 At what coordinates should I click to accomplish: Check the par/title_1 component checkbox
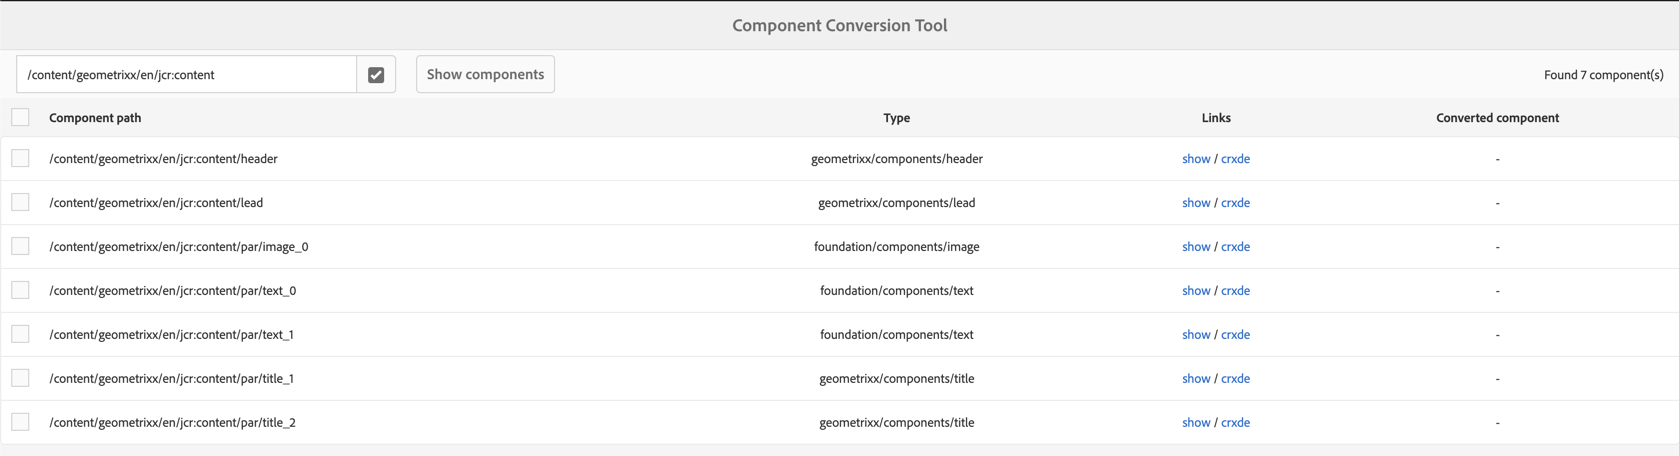pyautogui.click(x=21, y=379)
